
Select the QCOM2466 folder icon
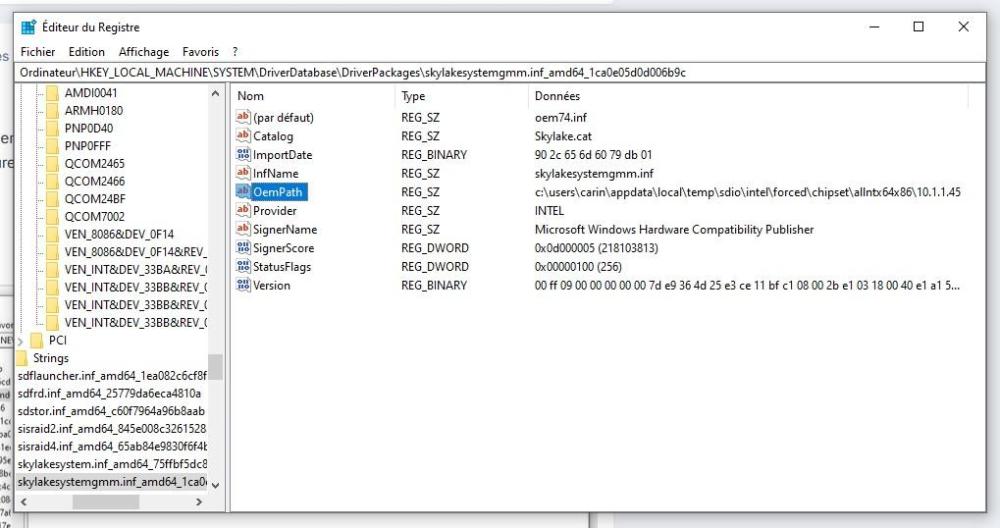(52, 181)
